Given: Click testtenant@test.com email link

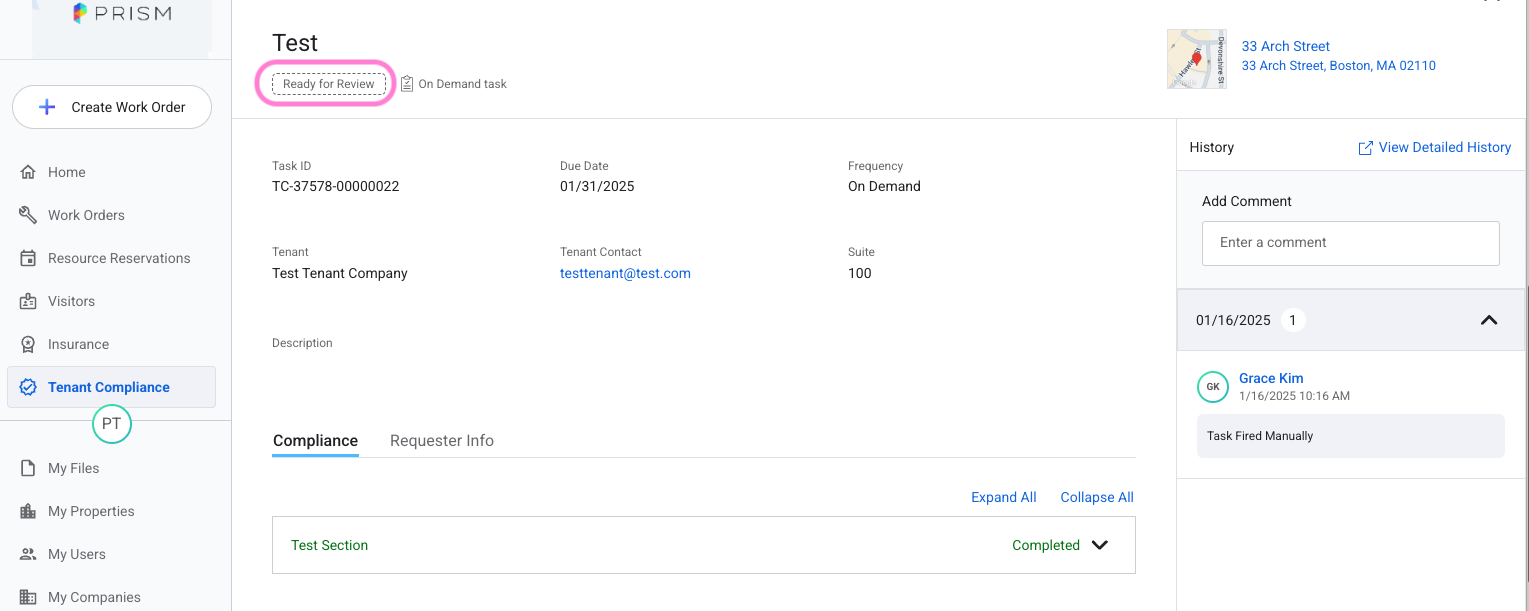Looking at the screenshot, I should tap(625, 273).
